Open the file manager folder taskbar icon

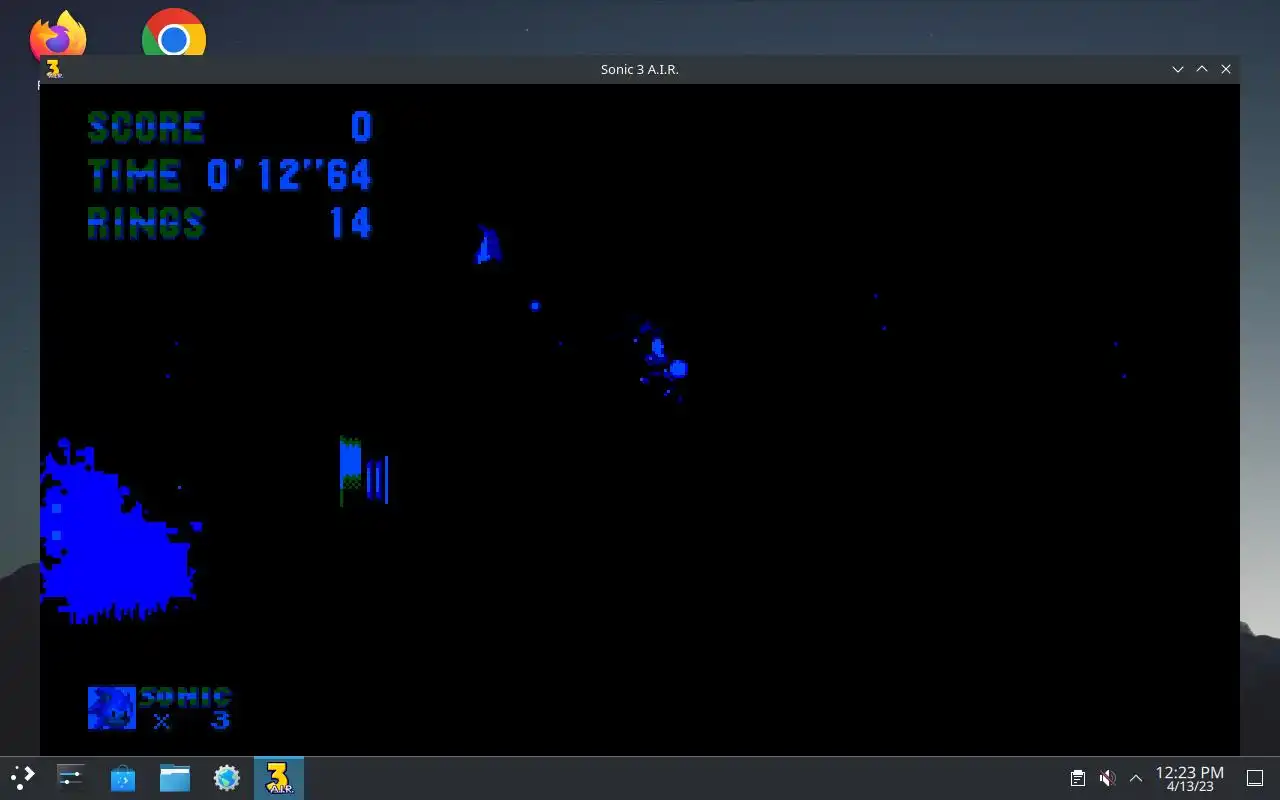pyautogui.click(x=175, y=777)
